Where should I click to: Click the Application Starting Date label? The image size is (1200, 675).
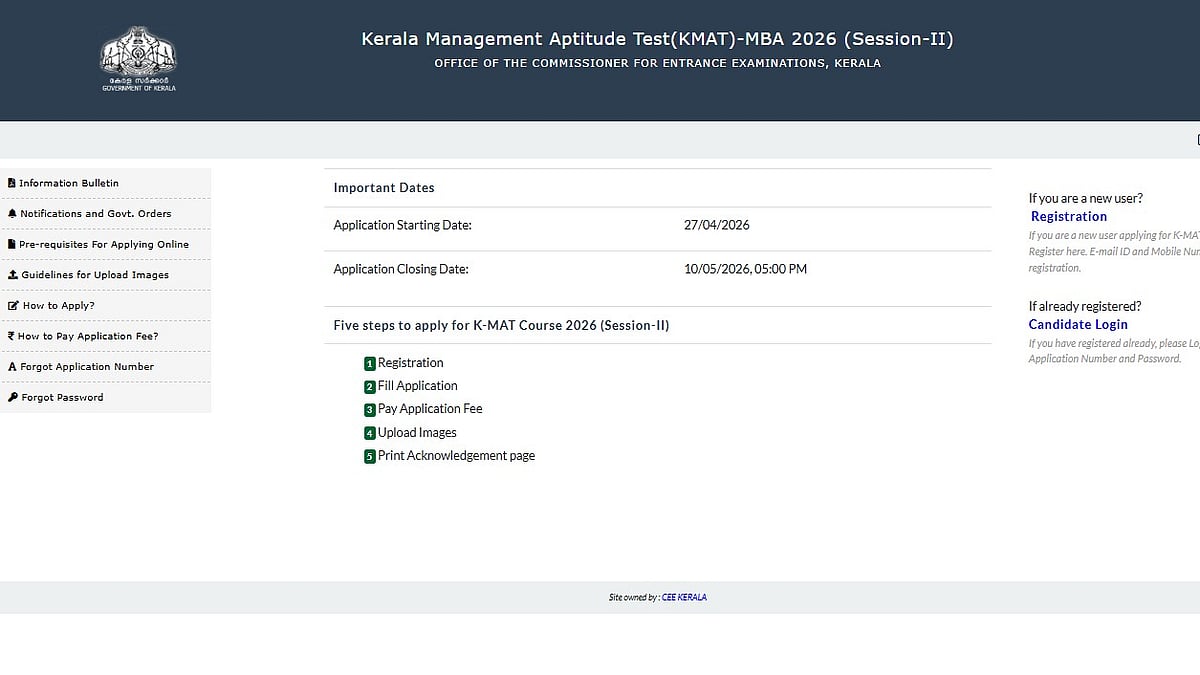(x=402, y=225)
